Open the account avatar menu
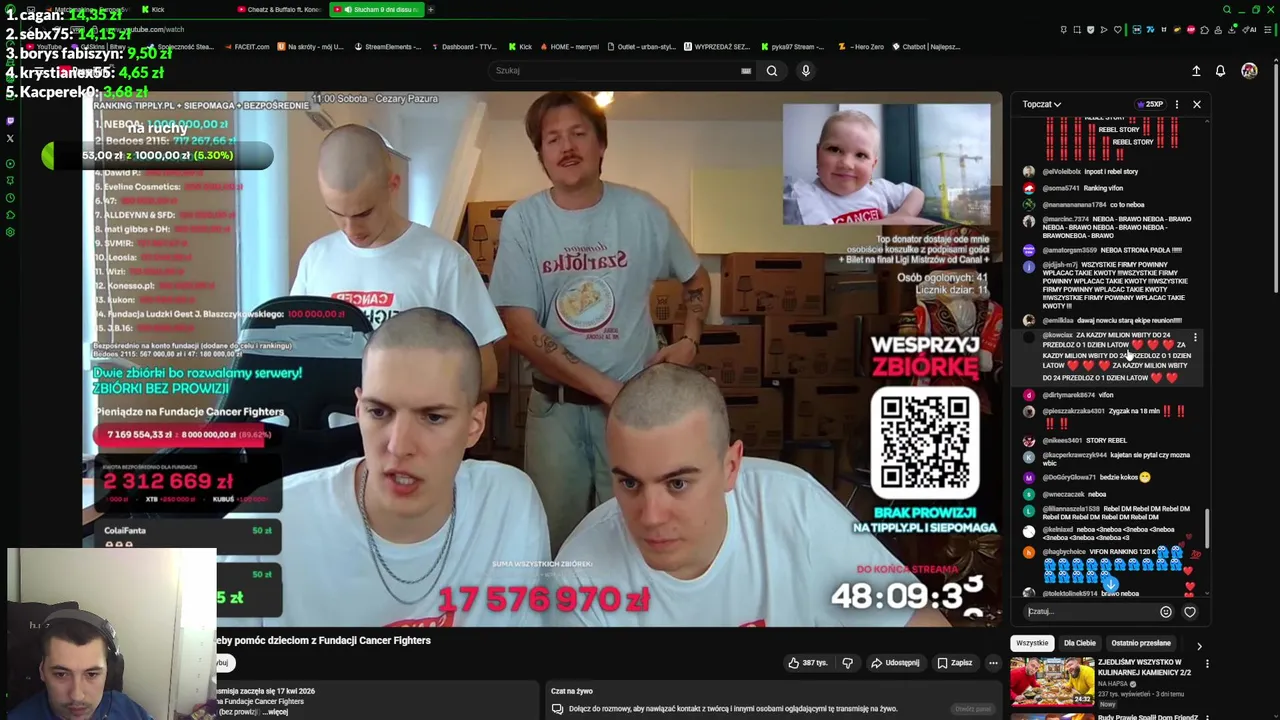 [x=1249, y=71]
